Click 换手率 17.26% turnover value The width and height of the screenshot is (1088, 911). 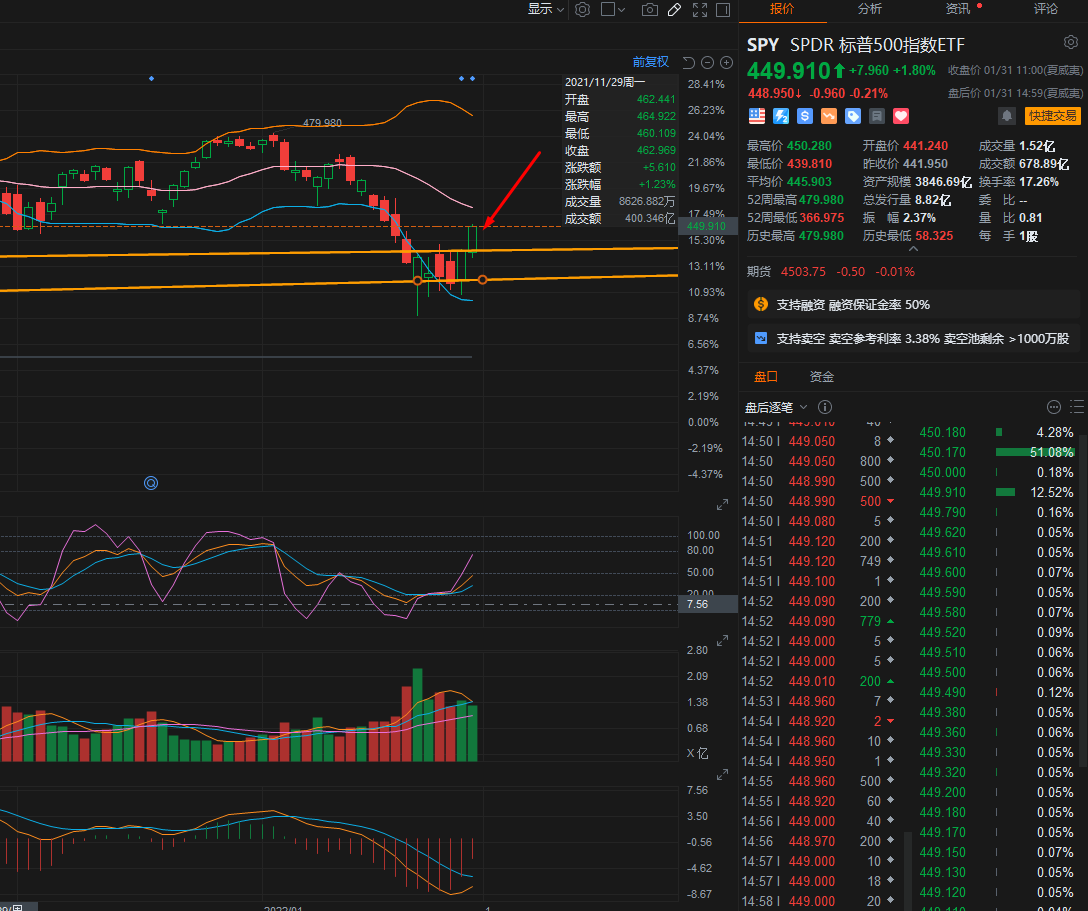coord(1039,182)
